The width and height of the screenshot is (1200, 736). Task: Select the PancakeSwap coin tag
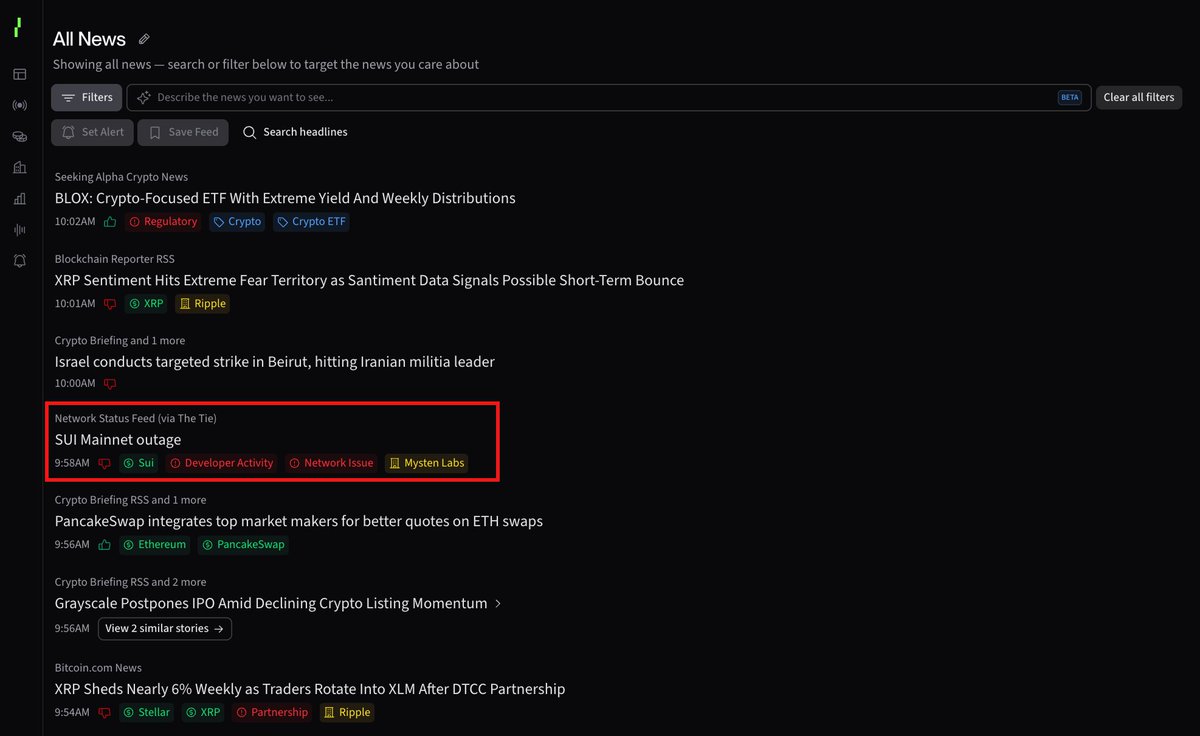pyautogui.click(x=243, y=545)
